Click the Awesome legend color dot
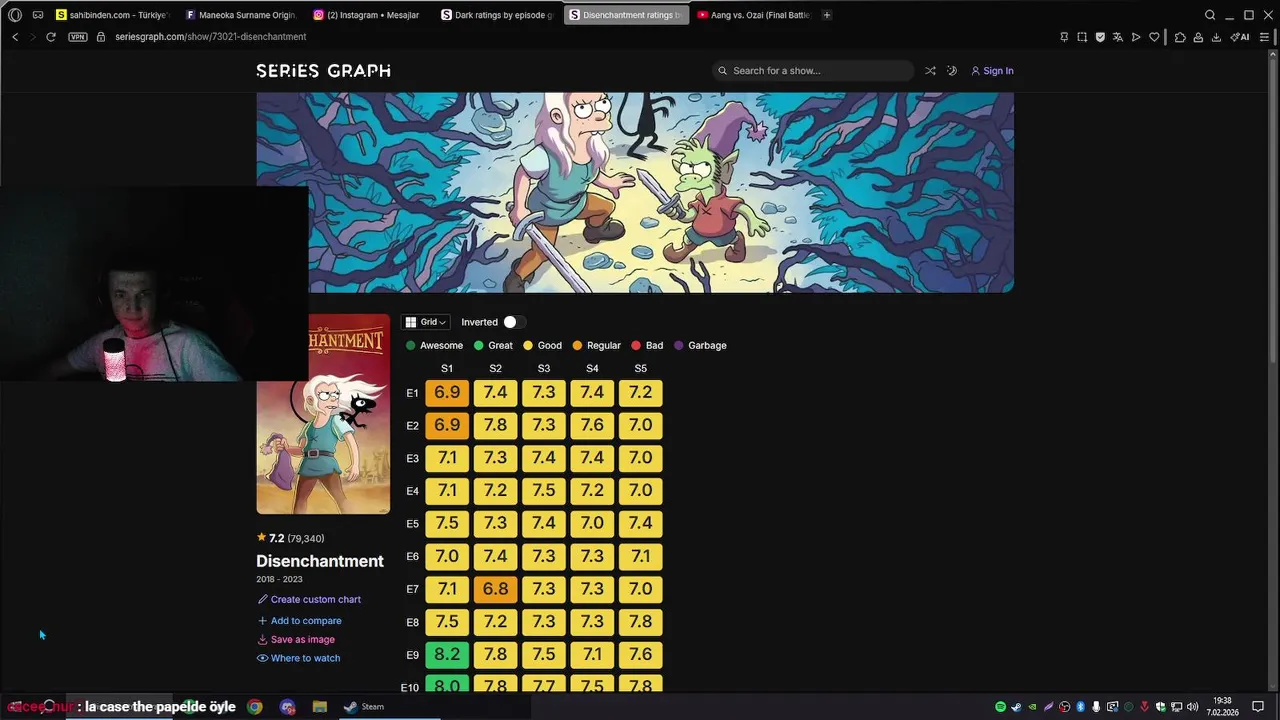This screenshot has width=1280, height=720. 411,346
